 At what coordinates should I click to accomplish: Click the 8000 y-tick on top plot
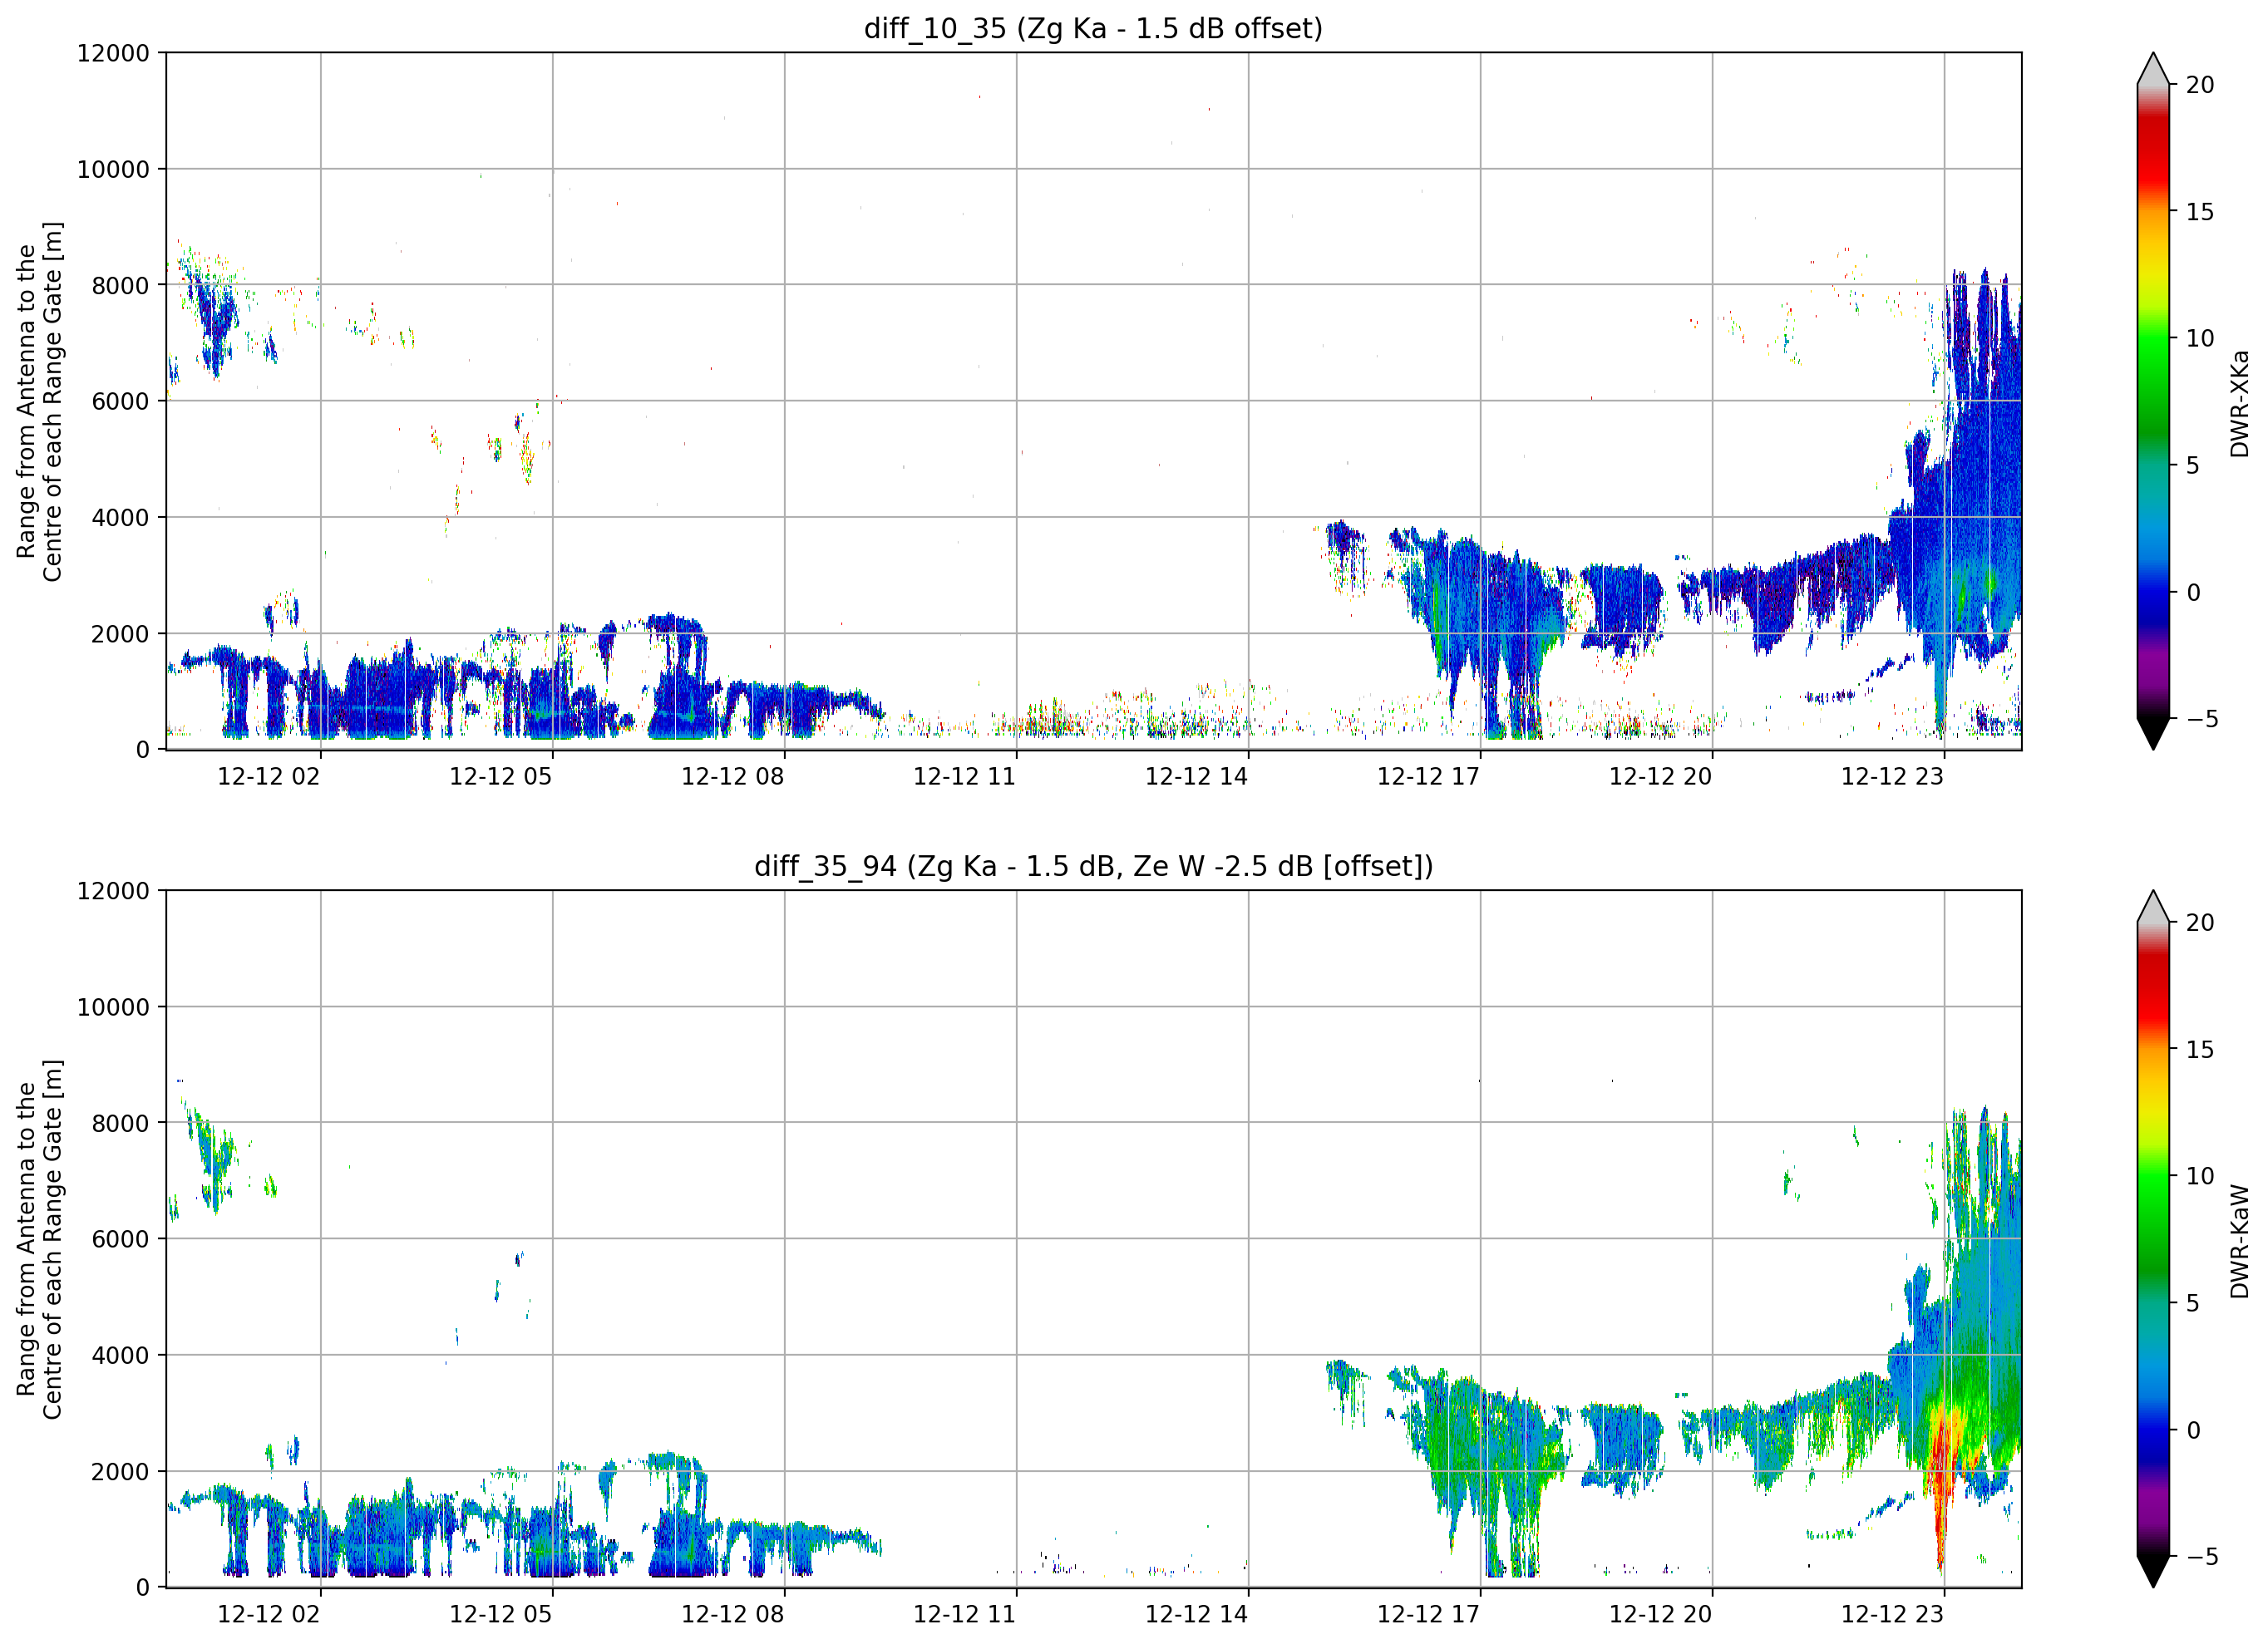pyautogui.click(x=120, y=286)
